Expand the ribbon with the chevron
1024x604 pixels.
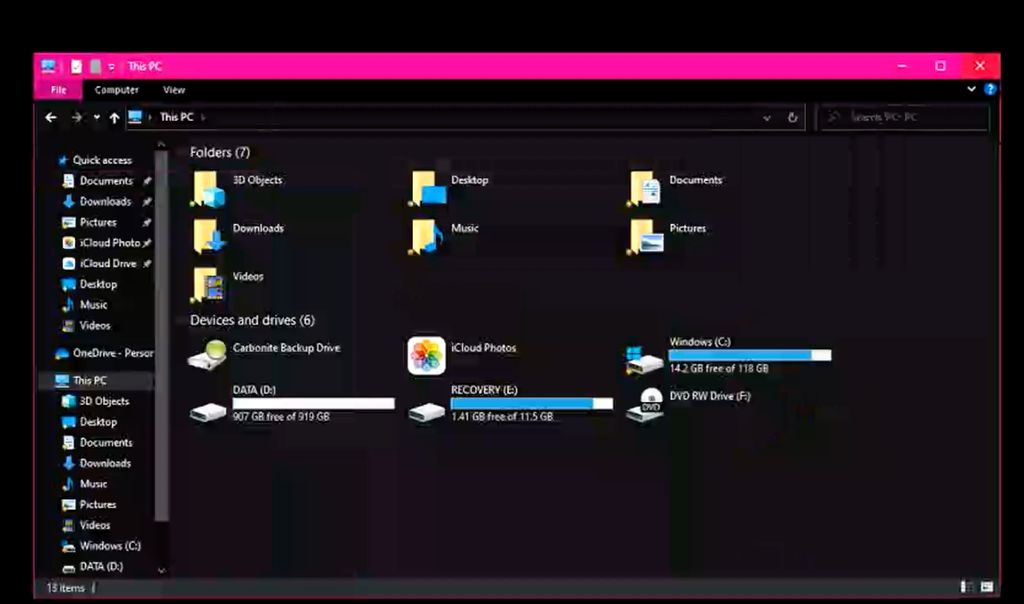pos(972,89)
